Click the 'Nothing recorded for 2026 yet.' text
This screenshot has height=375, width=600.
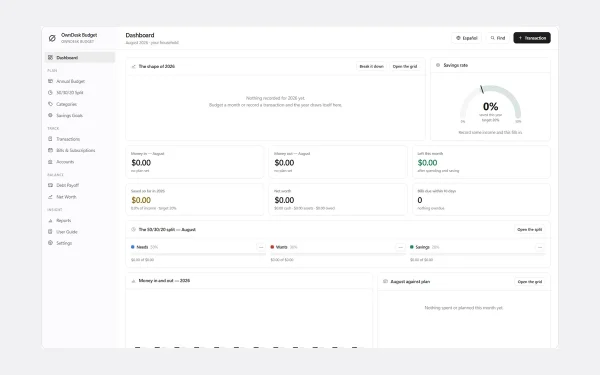pyautogui.click(x=275, y=98)
